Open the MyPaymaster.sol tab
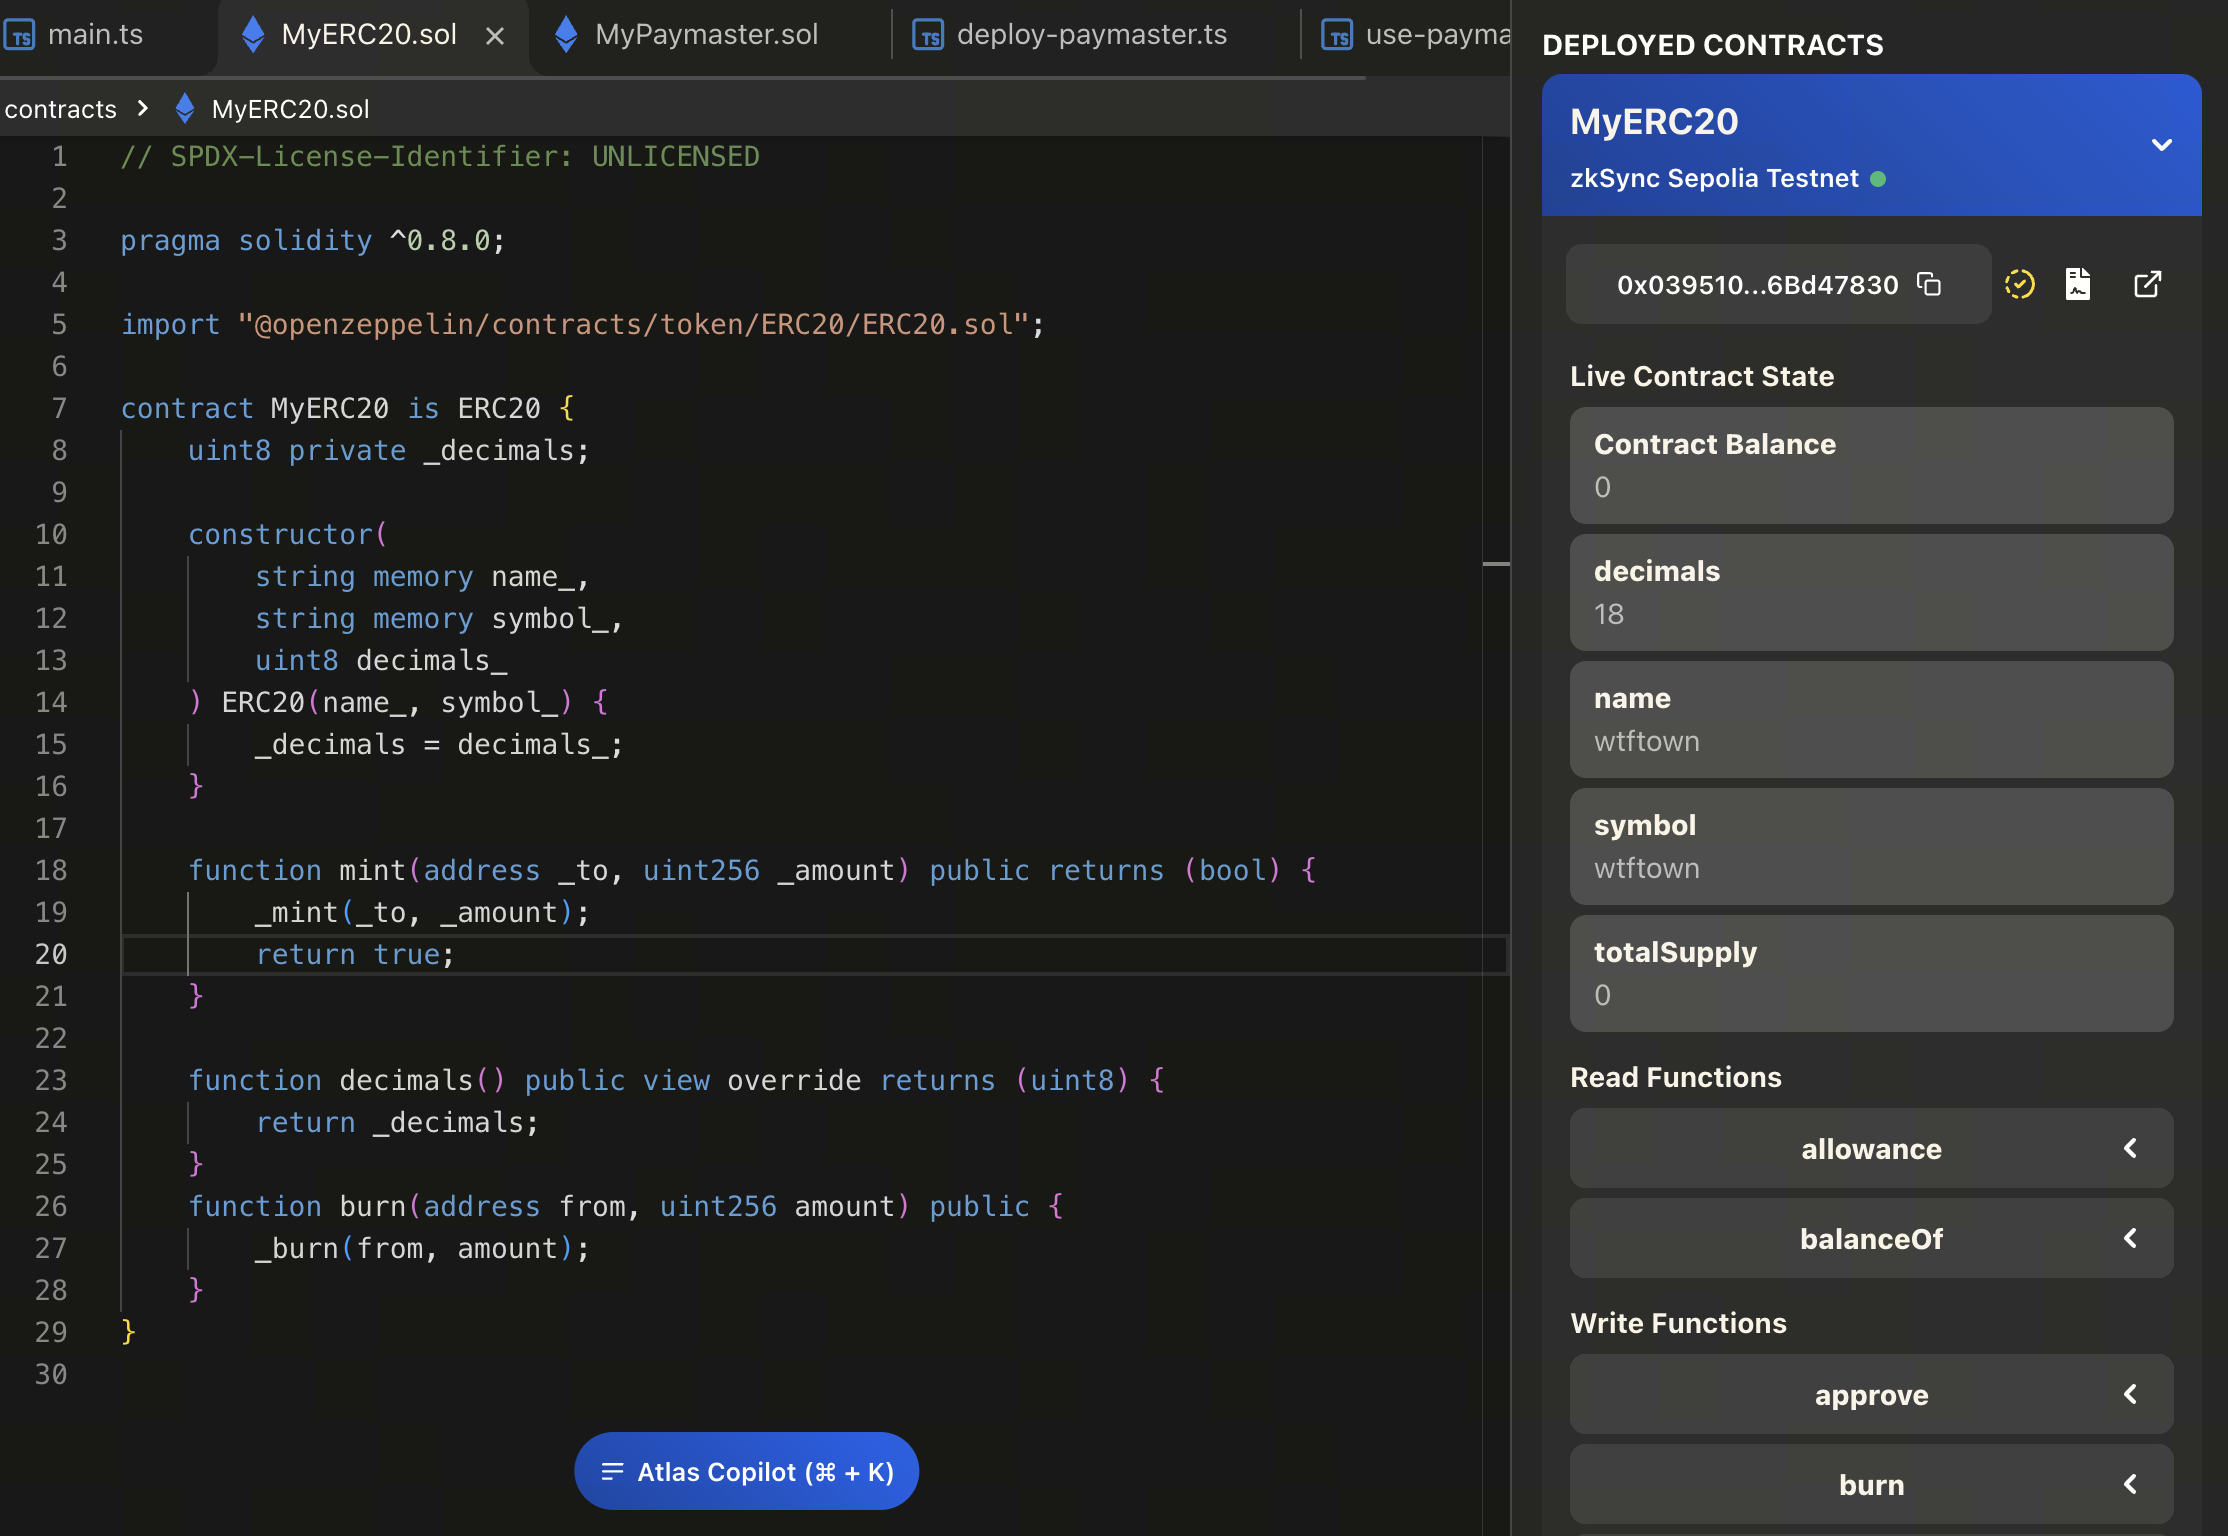 point(706,35)
